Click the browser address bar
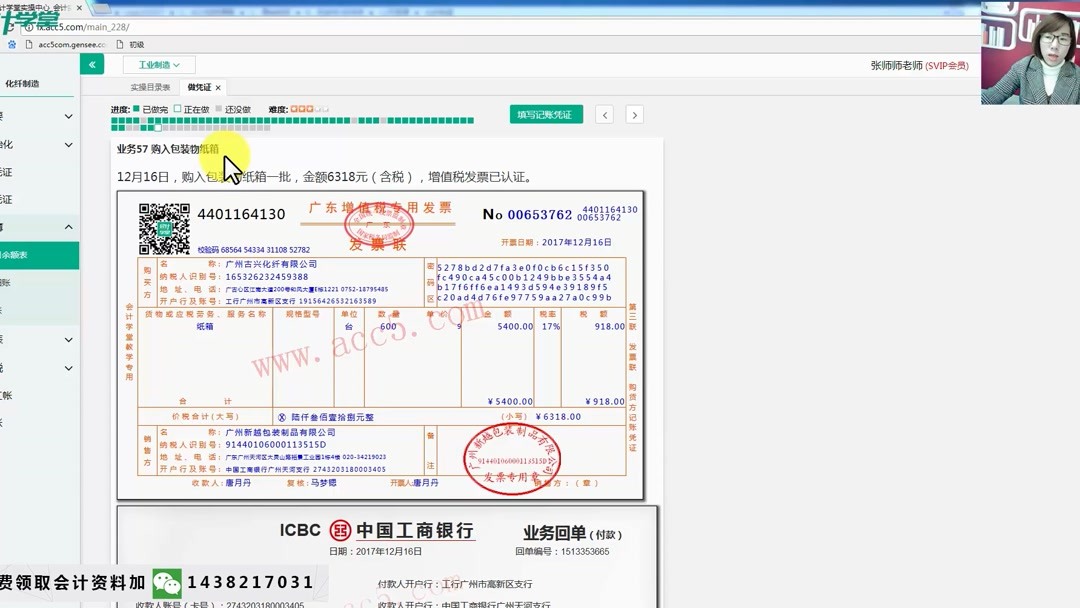 tap(200, 27)
